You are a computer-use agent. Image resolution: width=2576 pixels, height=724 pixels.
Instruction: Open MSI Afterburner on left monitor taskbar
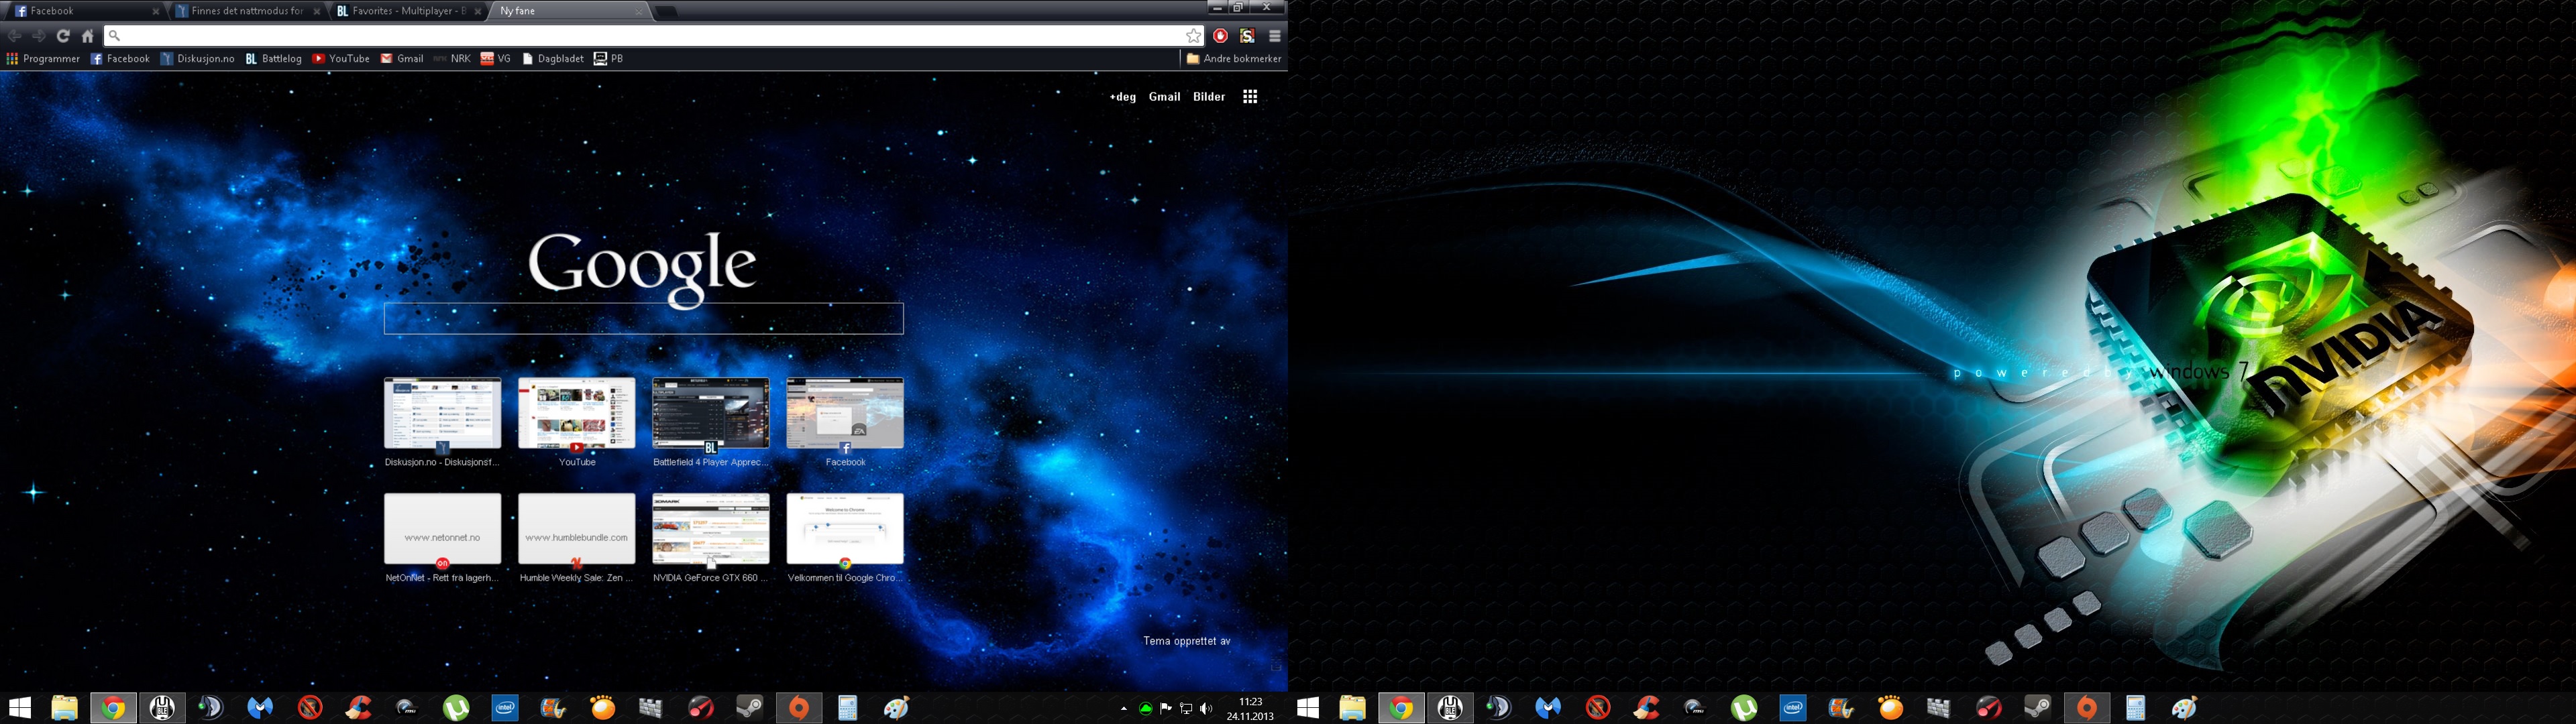[x=407, y=708]
